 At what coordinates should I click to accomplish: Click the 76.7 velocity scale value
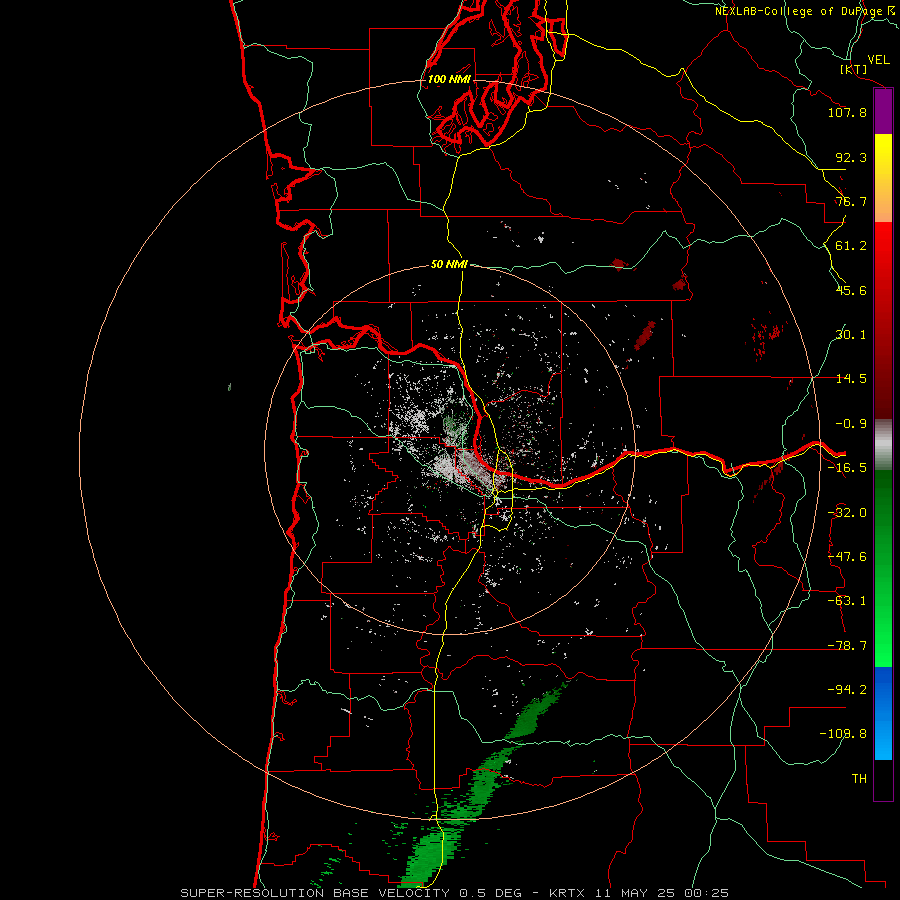[851, 201]
